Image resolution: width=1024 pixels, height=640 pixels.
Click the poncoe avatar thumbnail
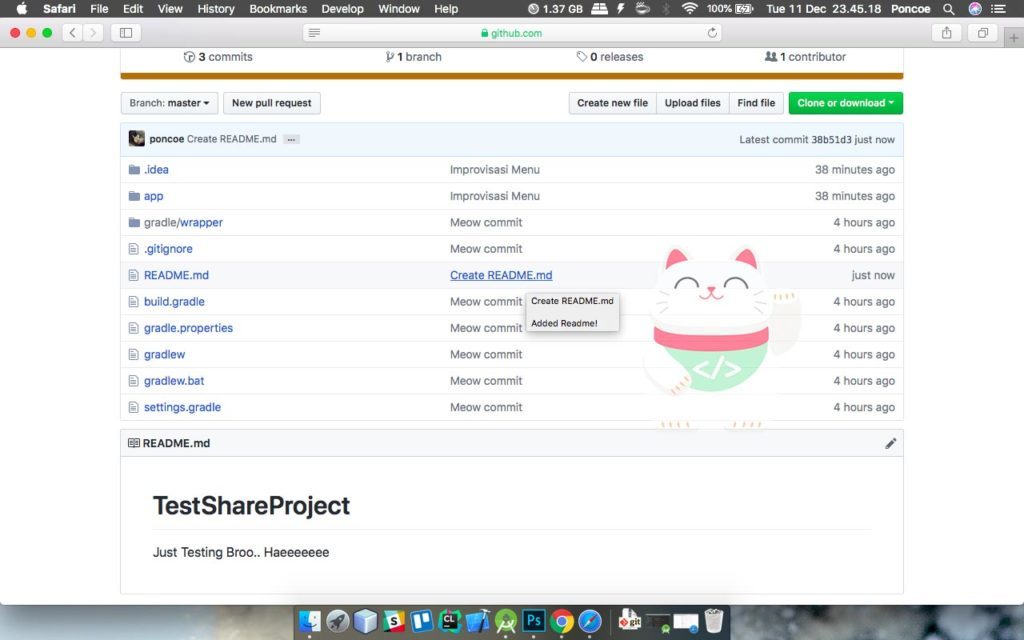click(136, 138)
